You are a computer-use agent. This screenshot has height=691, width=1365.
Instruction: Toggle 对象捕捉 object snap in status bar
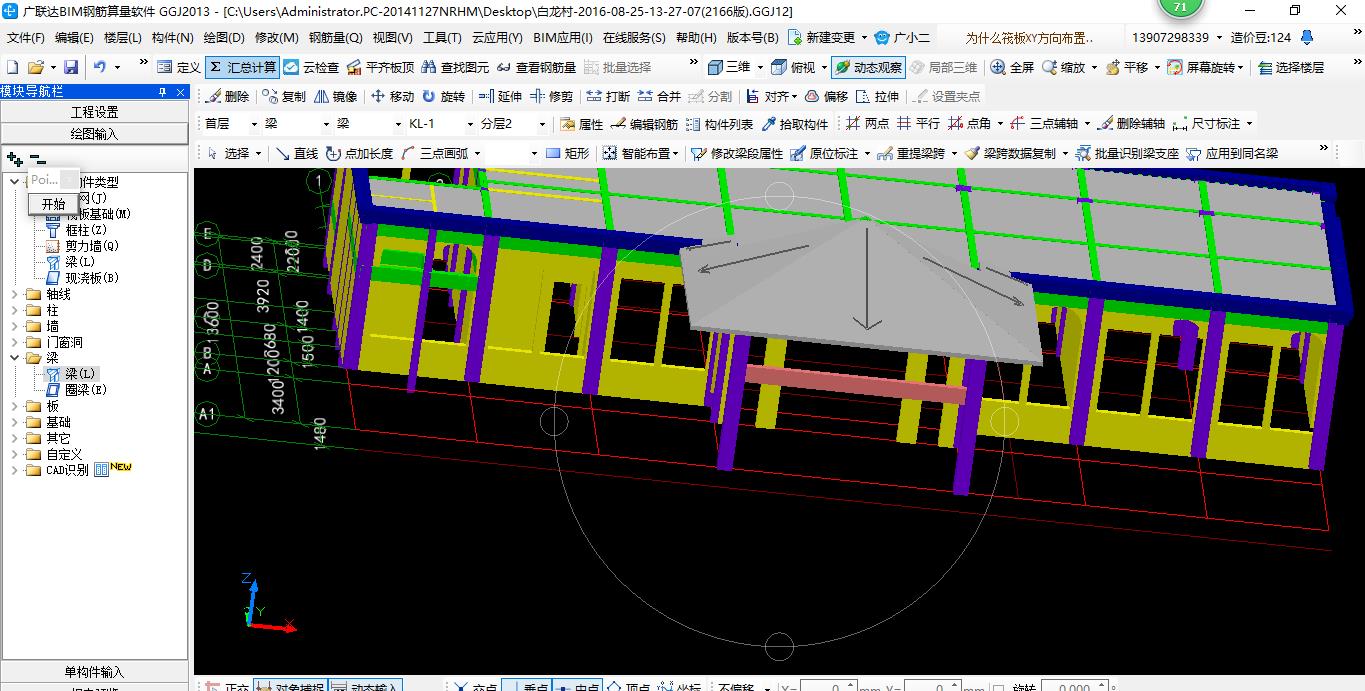[289, 686]
